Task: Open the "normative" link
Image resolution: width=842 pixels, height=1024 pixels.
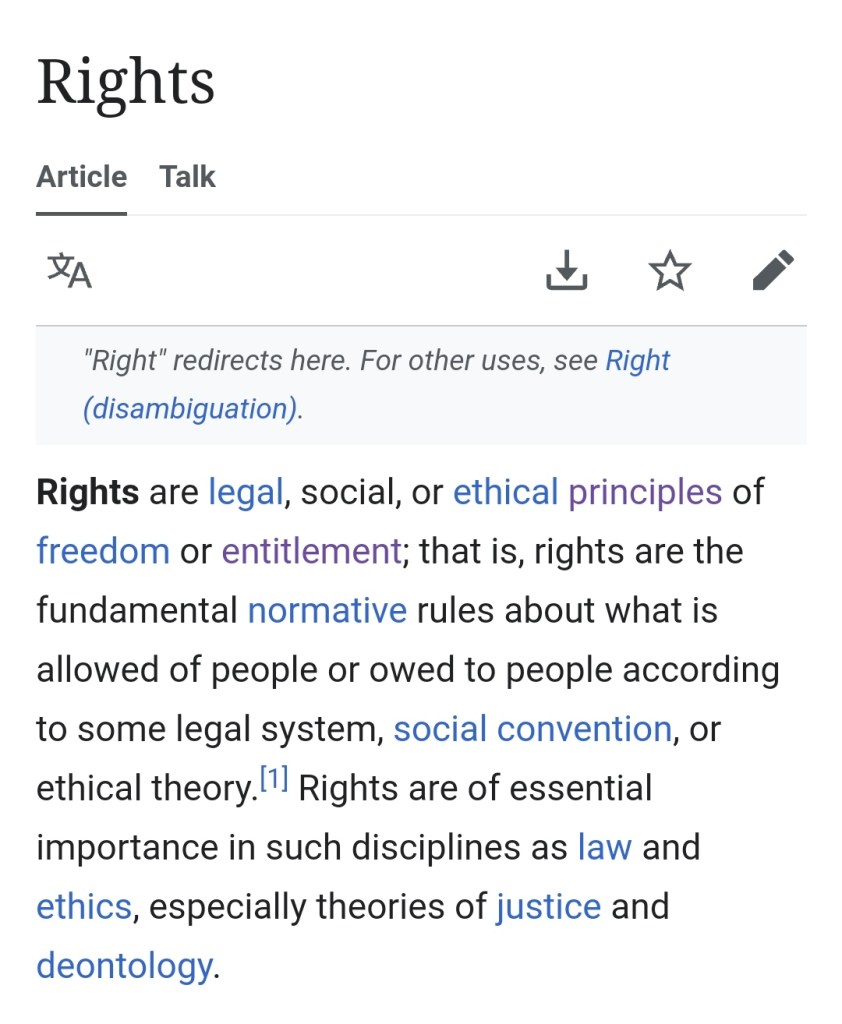Action: click(x=327, y=610)
